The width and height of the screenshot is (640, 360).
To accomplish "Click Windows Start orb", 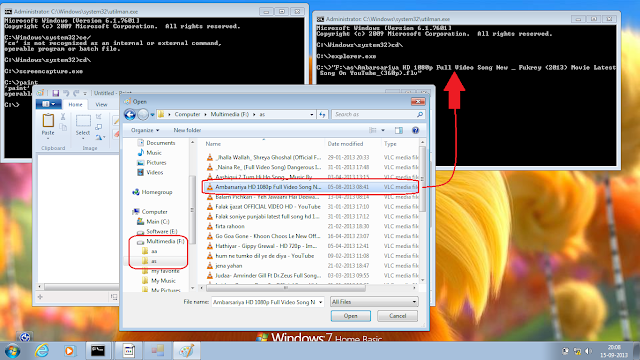I will click(x=12, y=351).
